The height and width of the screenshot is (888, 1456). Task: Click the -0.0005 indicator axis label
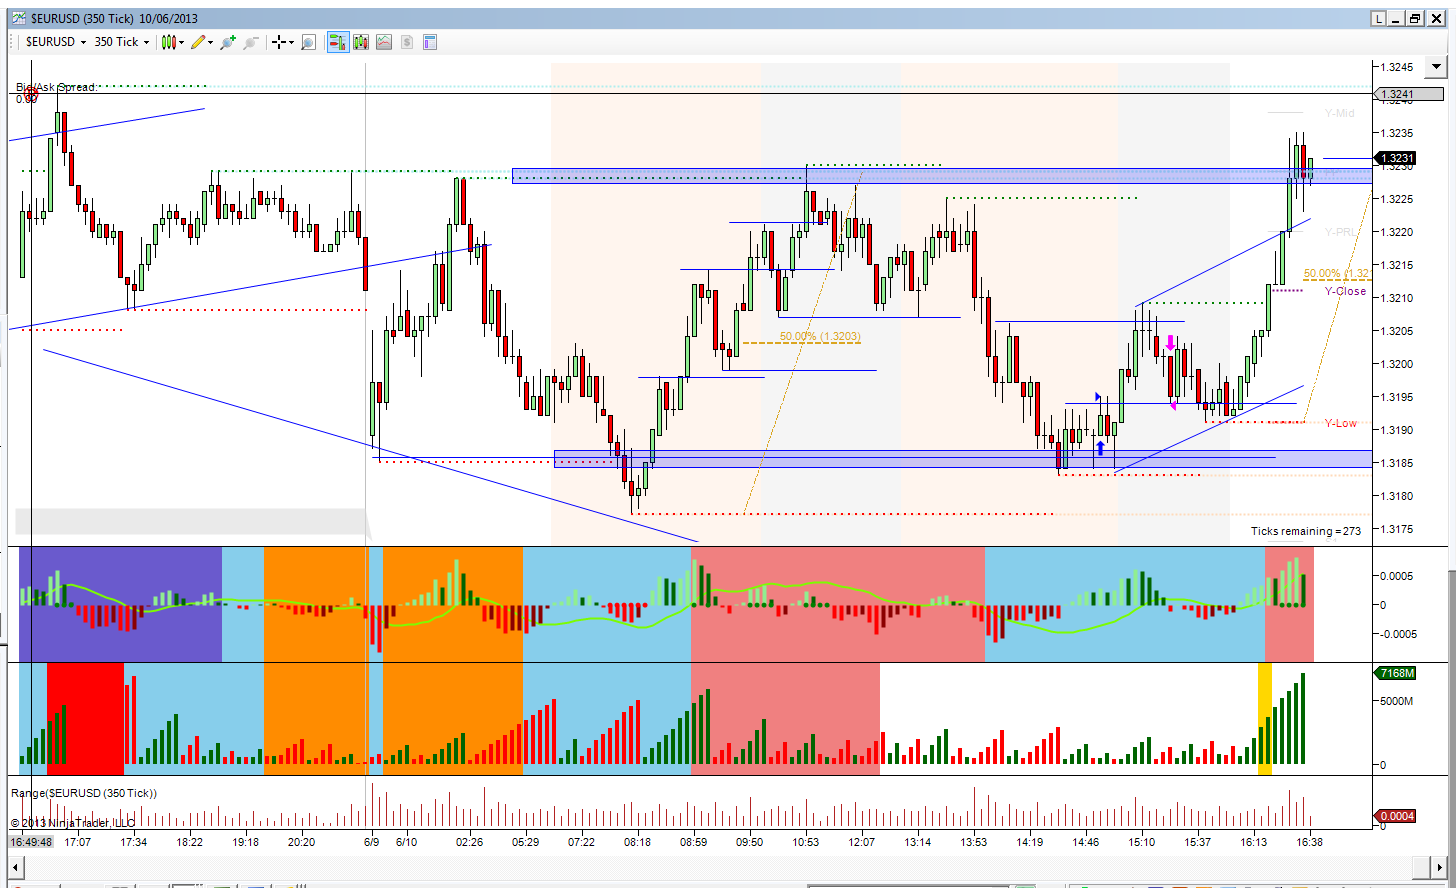click(x=1399, y=633)
